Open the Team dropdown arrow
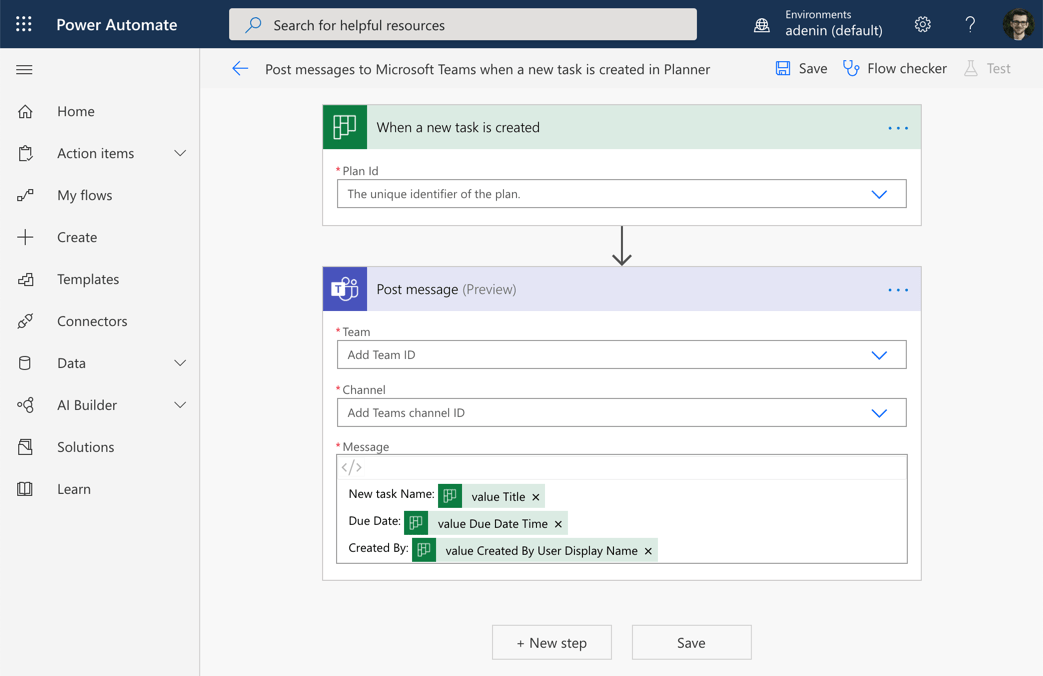 [879, 355]
